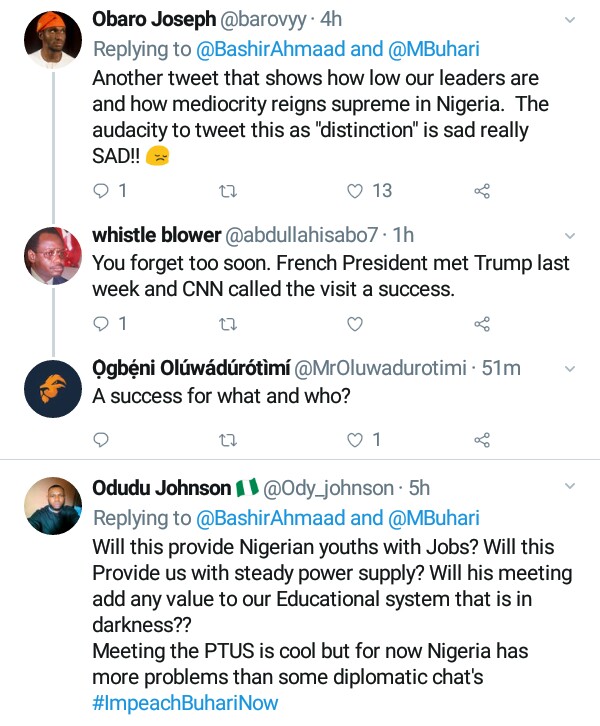Viewport: 600px width, 726px height.
Task: Share whistle blower's tweet
Action: tap(481, 324)
